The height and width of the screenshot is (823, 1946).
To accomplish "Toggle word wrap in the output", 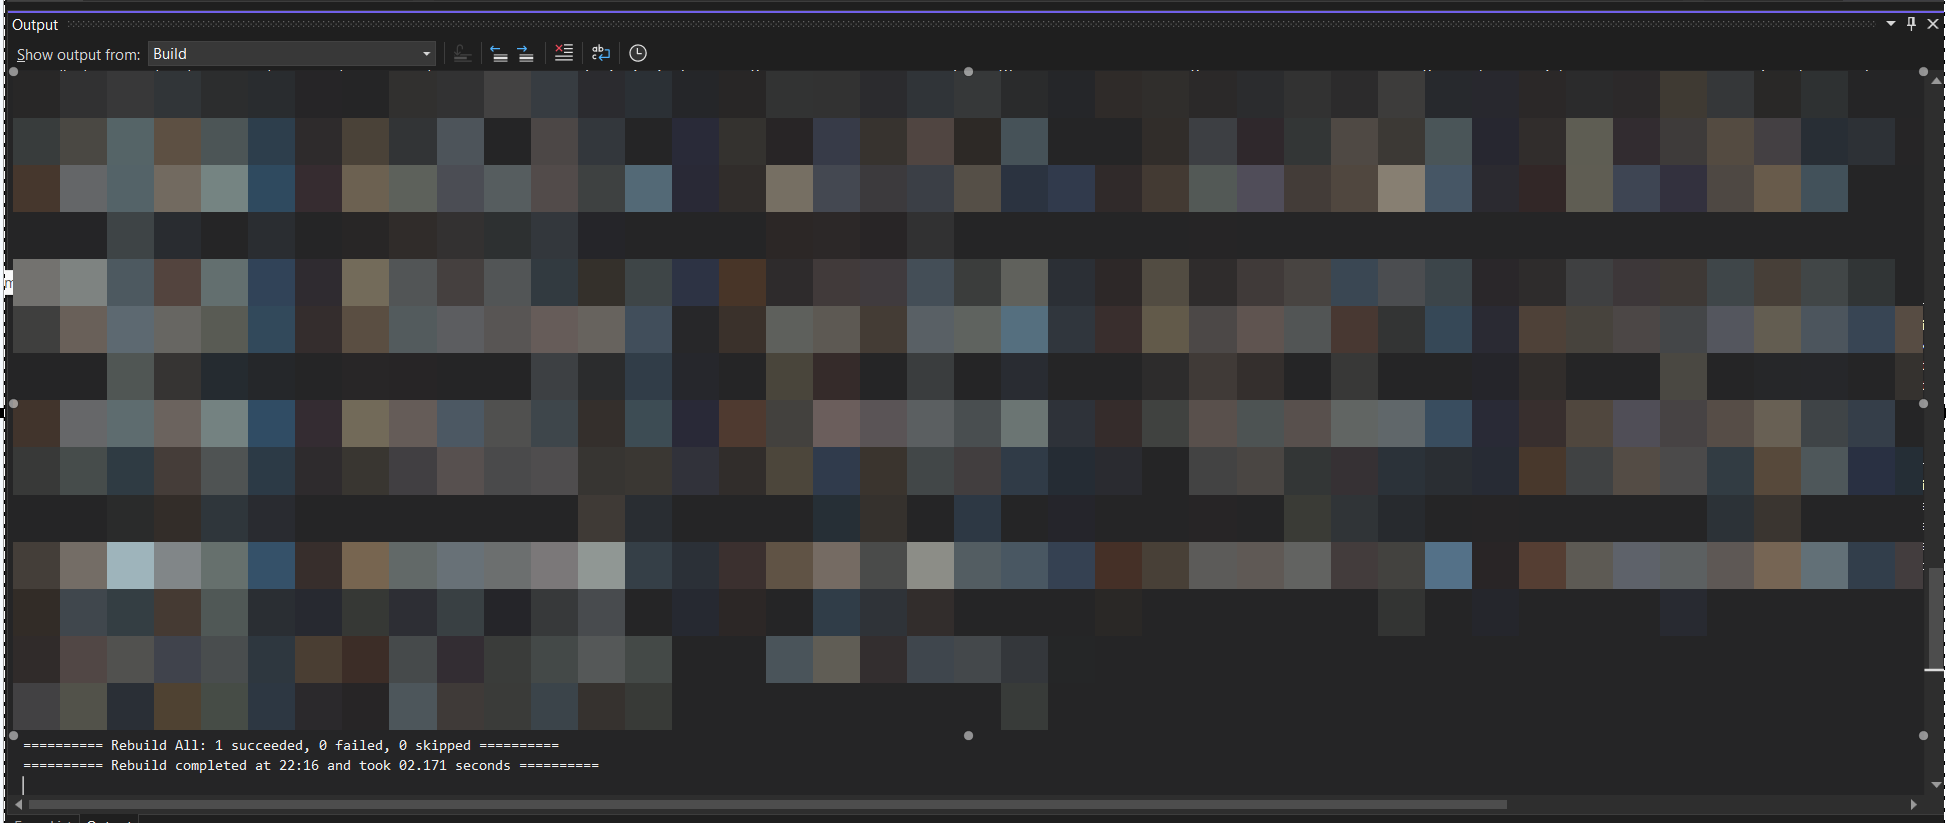I will pyautogui.click(x=601, y=54).
